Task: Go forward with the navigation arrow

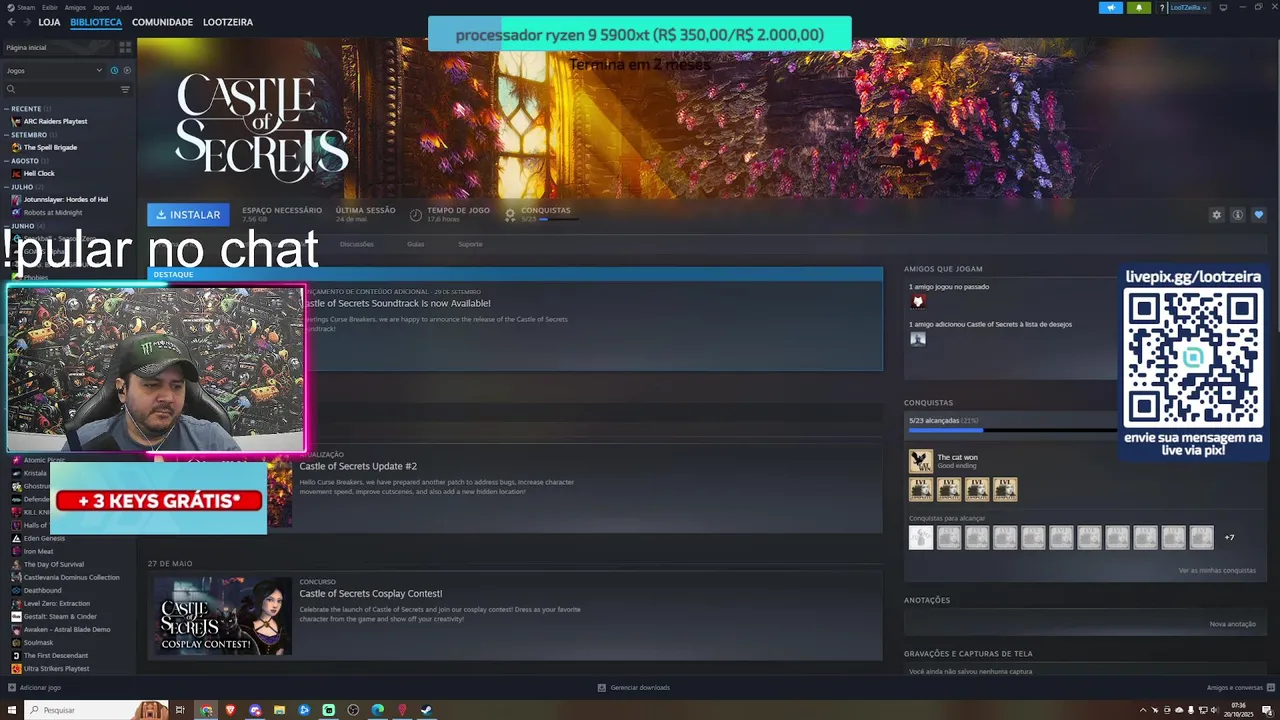Action: (x=26, y=22)
